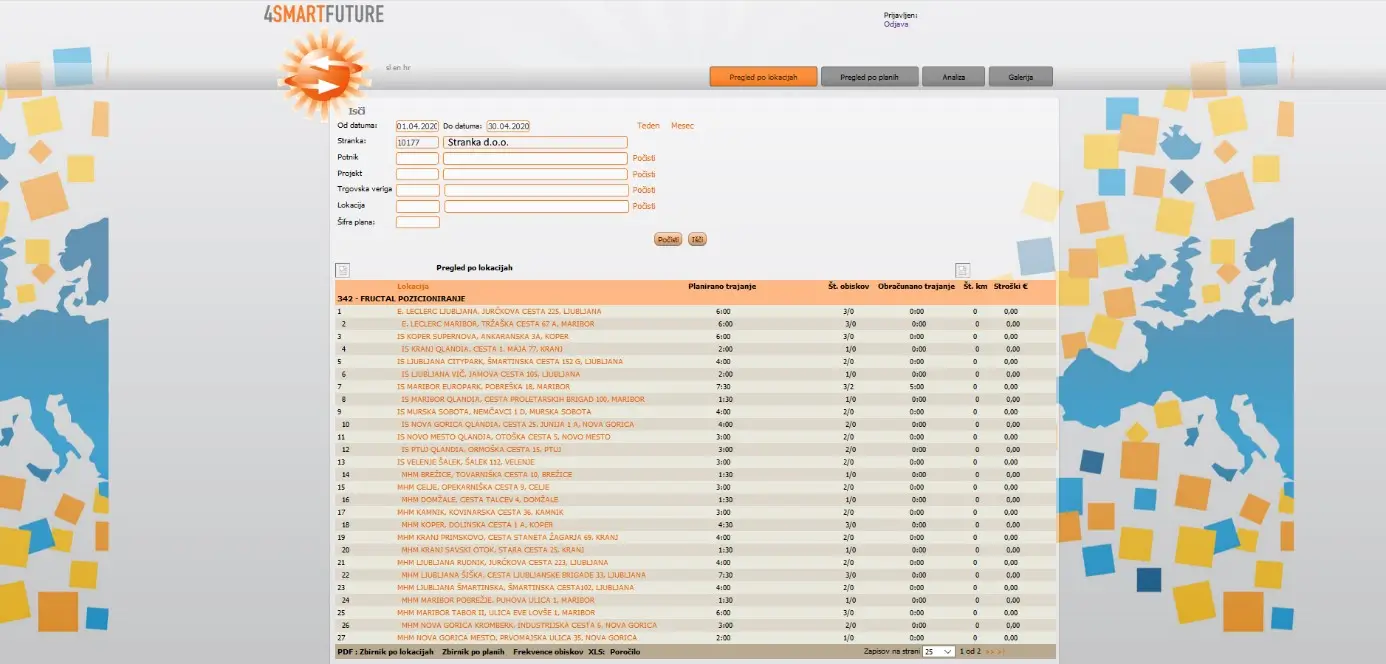Open E. Leclerc Ljubljana, Jurčkova cesta 225 location

[499, 312]
